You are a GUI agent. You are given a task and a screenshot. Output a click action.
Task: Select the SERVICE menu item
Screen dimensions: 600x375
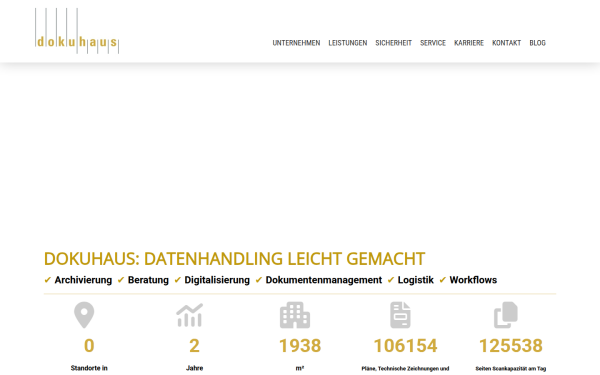coord(433,43)
